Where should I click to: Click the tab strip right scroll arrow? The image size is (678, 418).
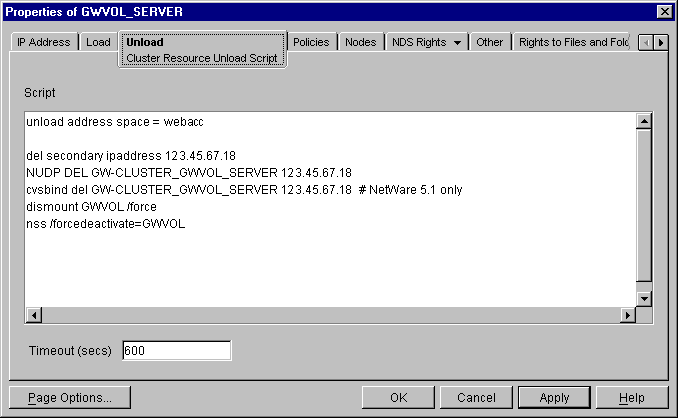[x=661, y=42]
